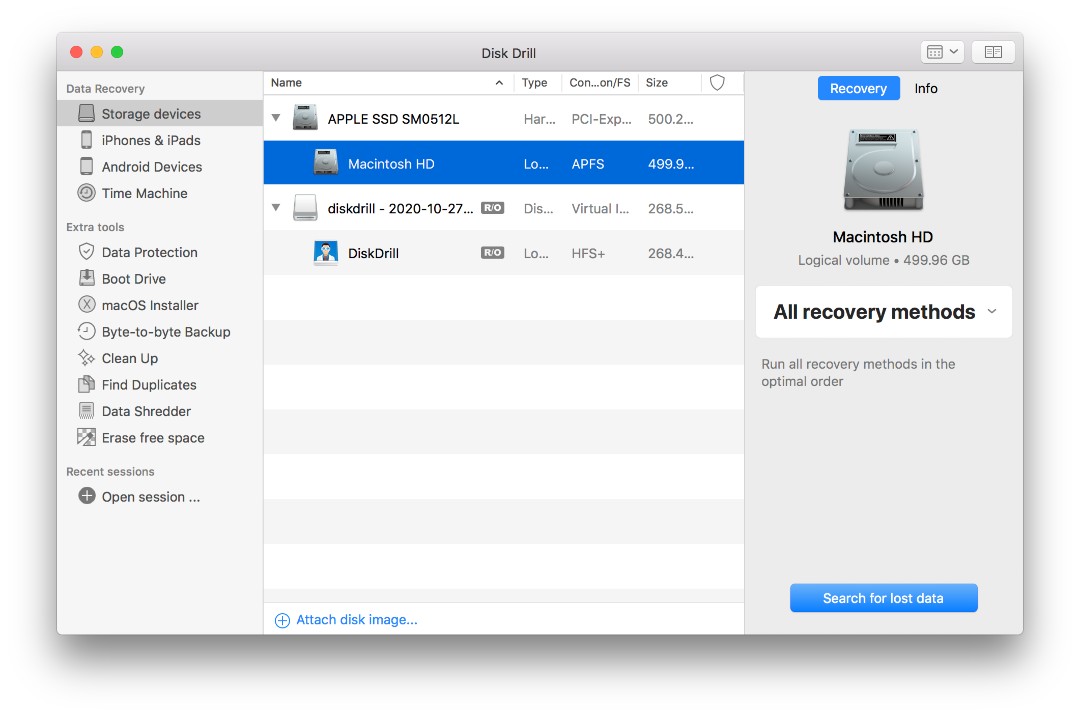Click Search for lost data button

pyautogui.click(x=884, y=598)
